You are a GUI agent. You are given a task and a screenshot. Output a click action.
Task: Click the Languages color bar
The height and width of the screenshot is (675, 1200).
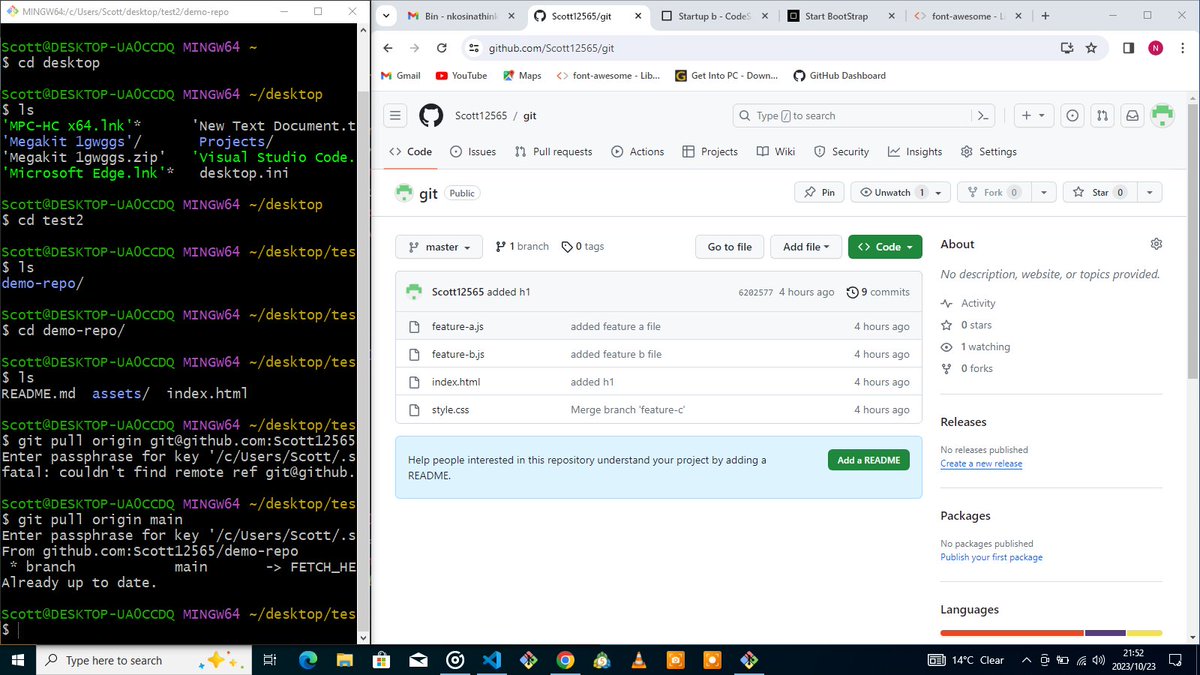coord(1051,633)
